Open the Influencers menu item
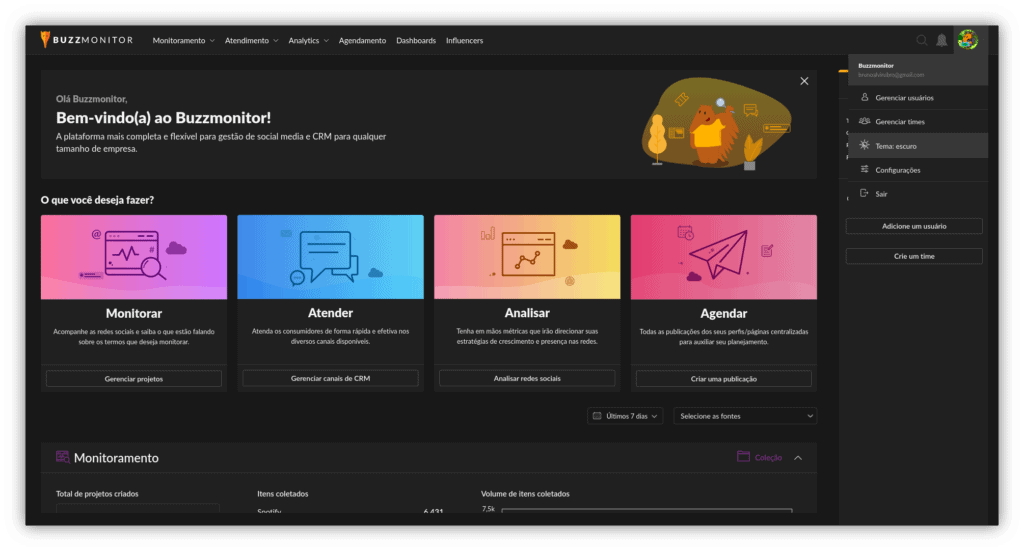Image resolution: width=1024 pixels, height=551 pixels. (x=464, y=41)
